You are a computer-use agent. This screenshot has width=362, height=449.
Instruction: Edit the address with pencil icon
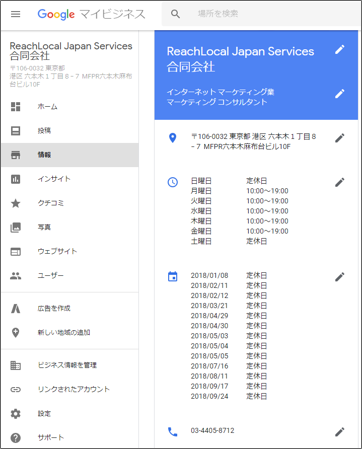point(339,138)
